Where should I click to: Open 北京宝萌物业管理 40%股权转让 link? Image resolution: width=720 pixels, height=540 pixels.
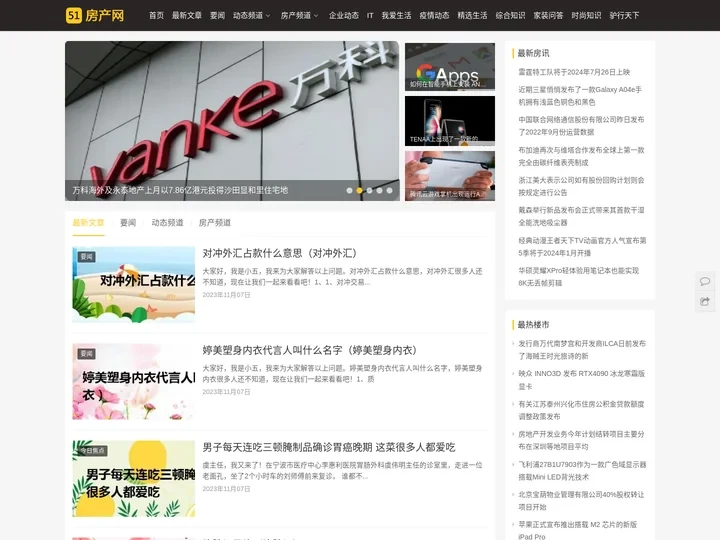581,501
